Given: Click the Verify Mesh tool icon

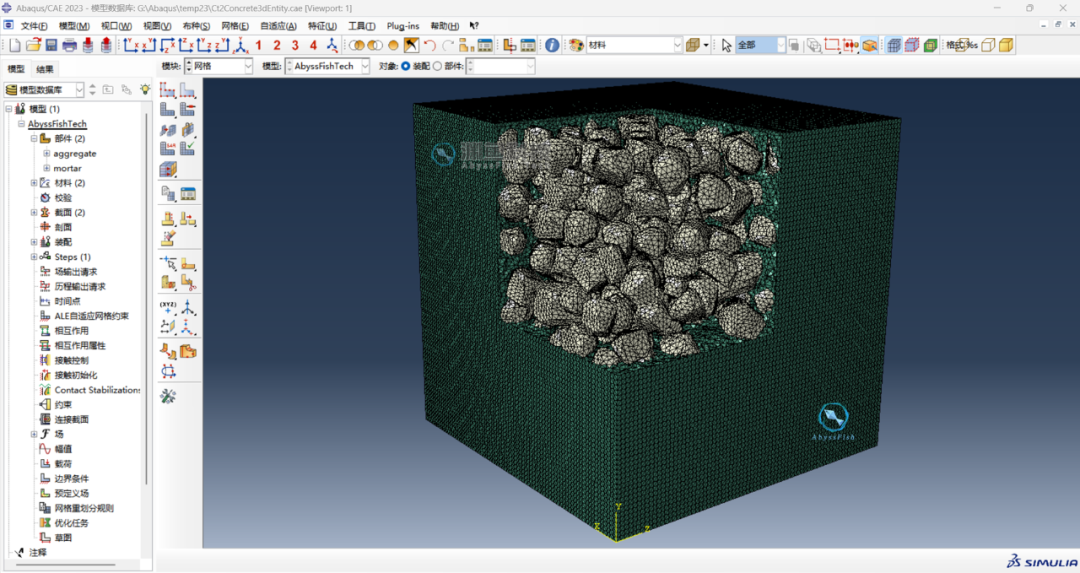Looking at the screenshot, I should [x=187, y=148].
